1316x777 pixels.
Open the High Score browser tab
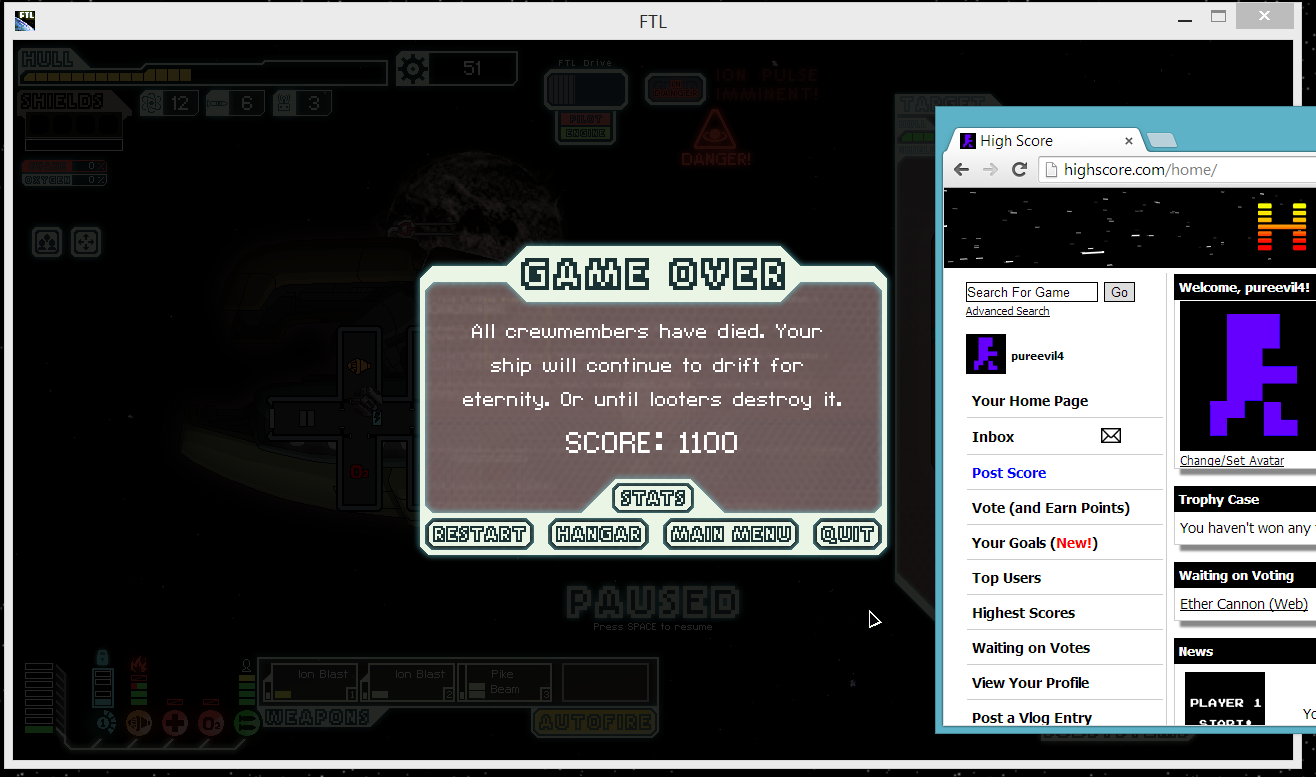1040,141
